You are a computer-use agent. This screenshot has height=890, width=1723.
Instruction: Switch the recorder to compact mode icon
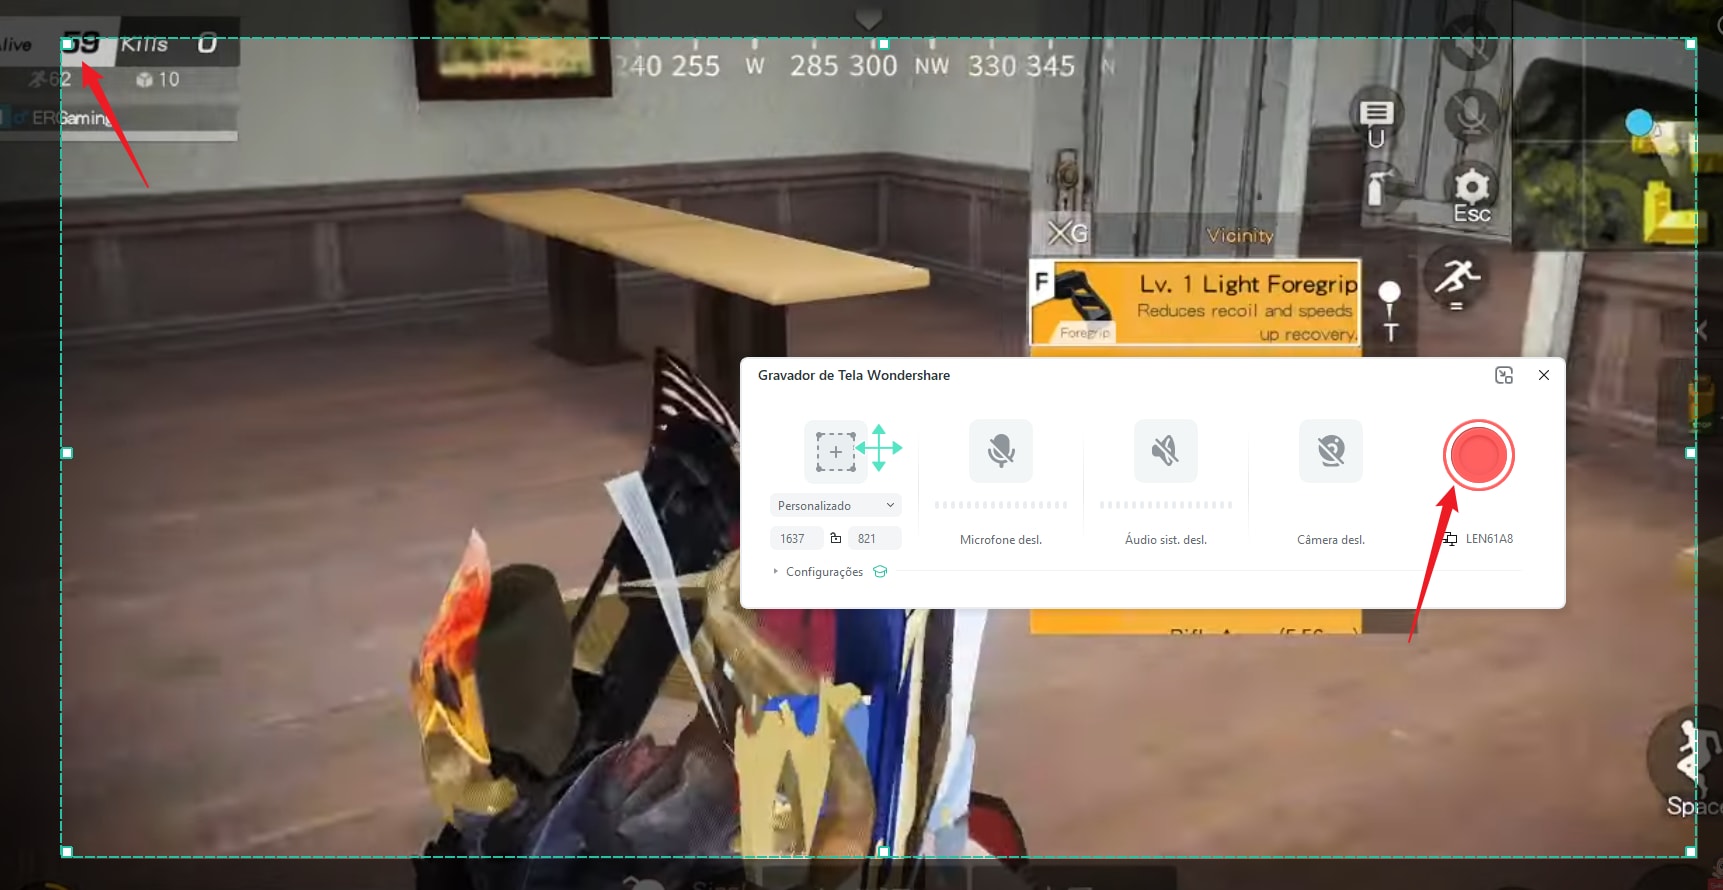1504,375
